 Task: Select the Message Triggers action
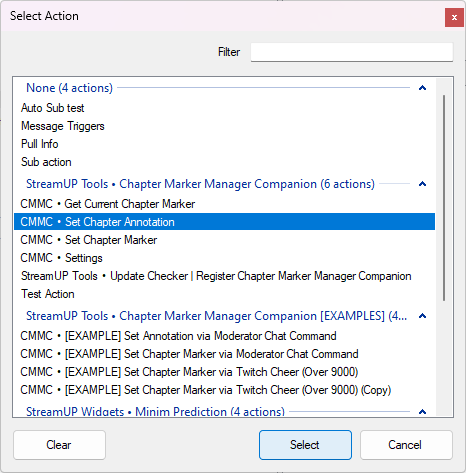pyautogui.click(x=224, y=126)
